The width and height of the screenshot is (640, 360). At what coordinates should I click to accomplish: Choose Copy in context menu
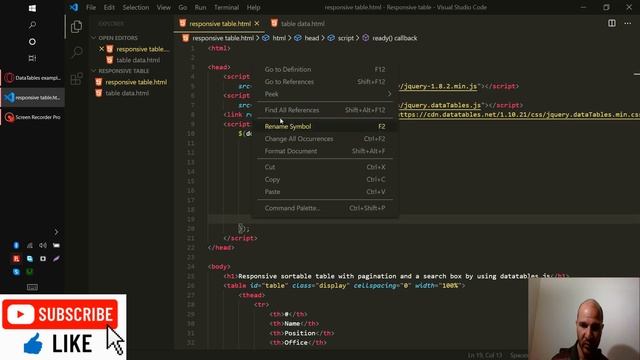coord(325,179)
